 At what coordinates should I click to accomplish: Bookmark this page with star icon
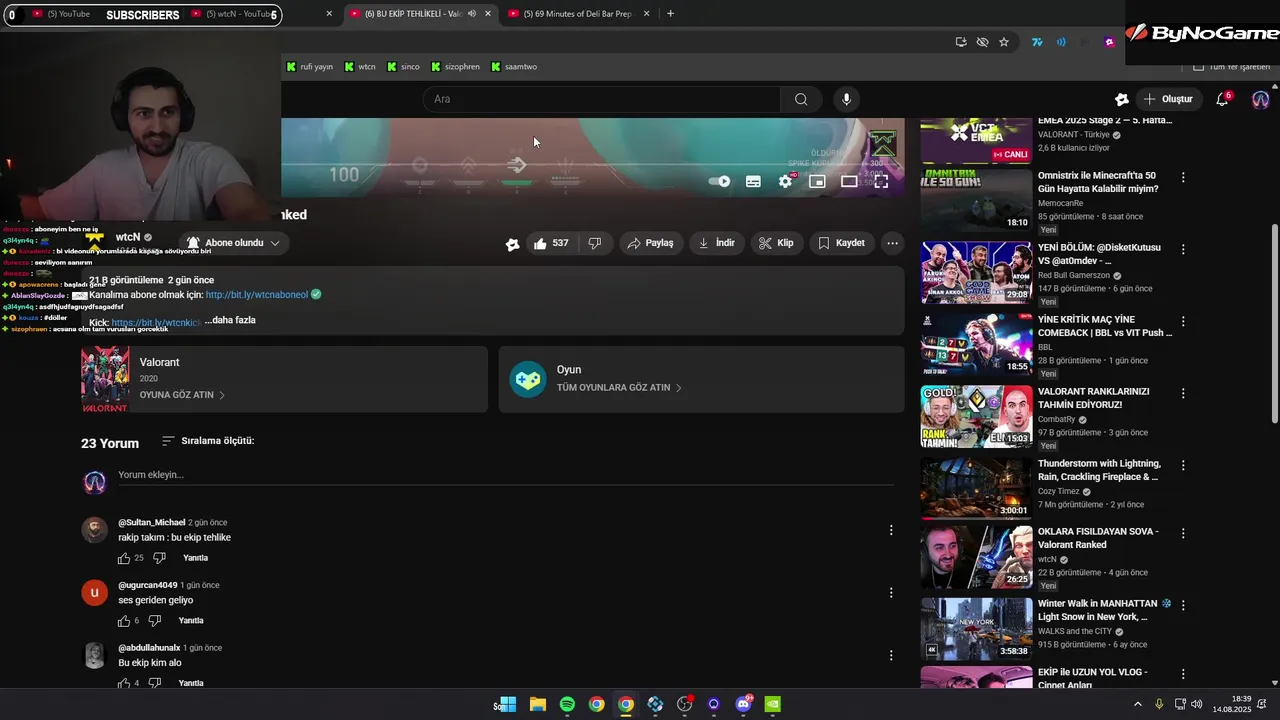[x=1004, y=42]
